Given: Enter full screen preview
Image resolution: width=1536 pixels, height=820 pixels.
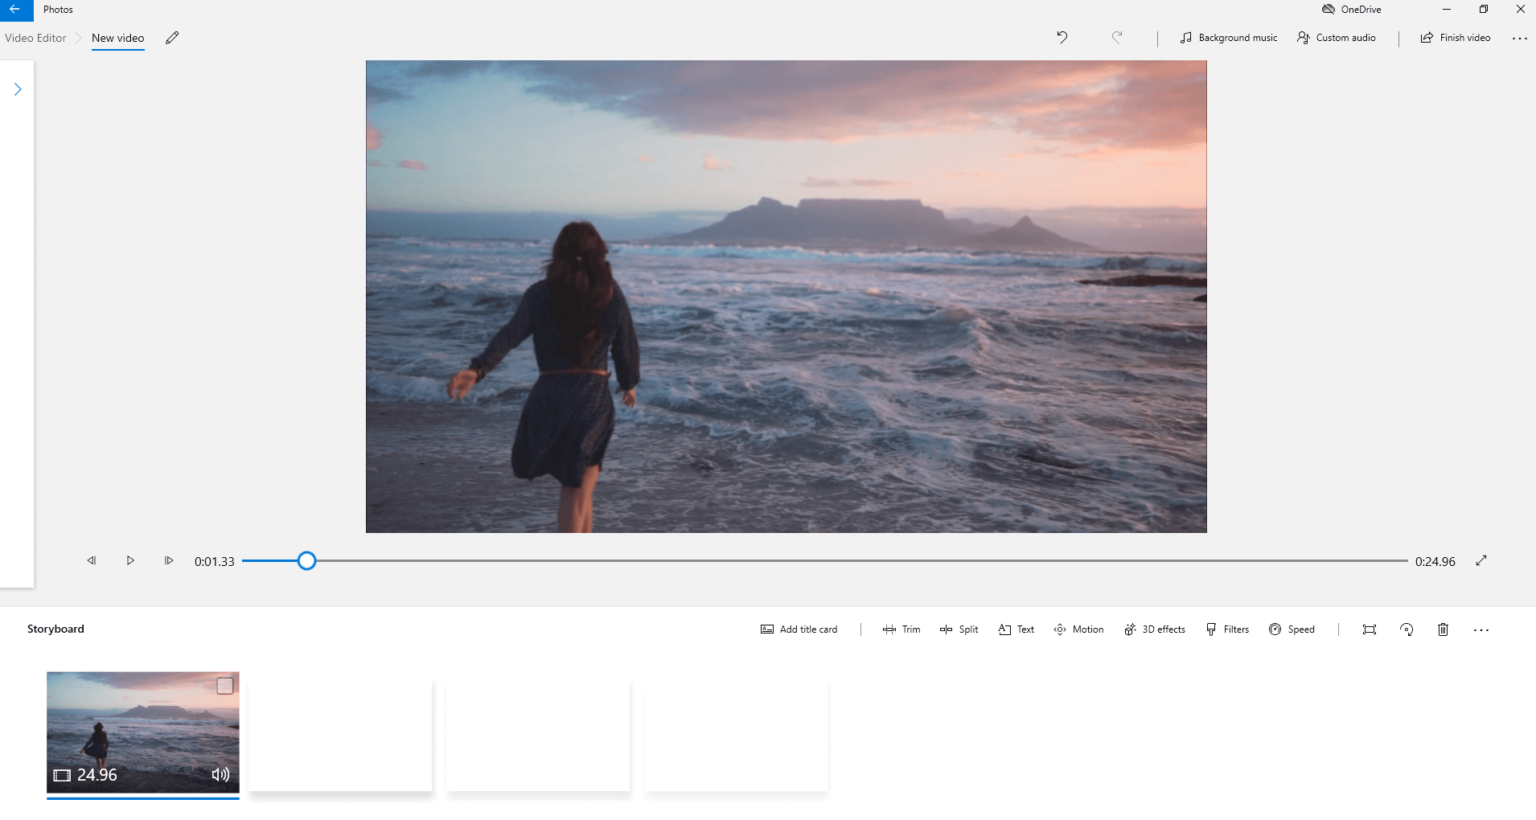Looking at the screenshot, I should [x=1481, y=561].
